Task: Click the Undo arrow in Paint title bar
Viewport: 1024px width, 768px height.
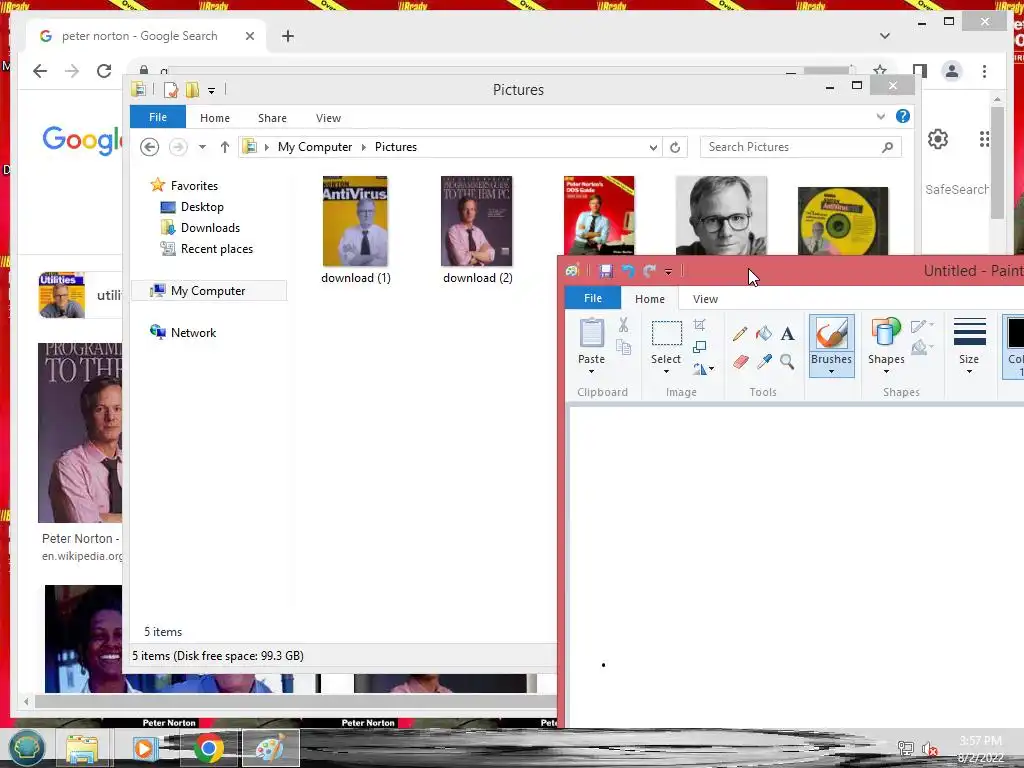Action: (628, 271)
